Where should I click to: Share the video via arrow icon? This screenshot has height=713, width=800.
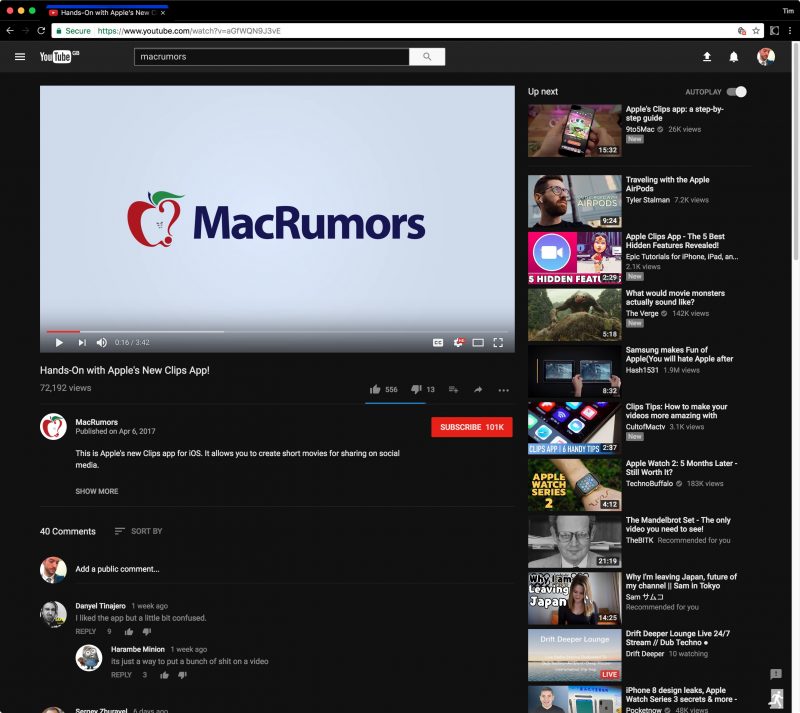[478, 390]
